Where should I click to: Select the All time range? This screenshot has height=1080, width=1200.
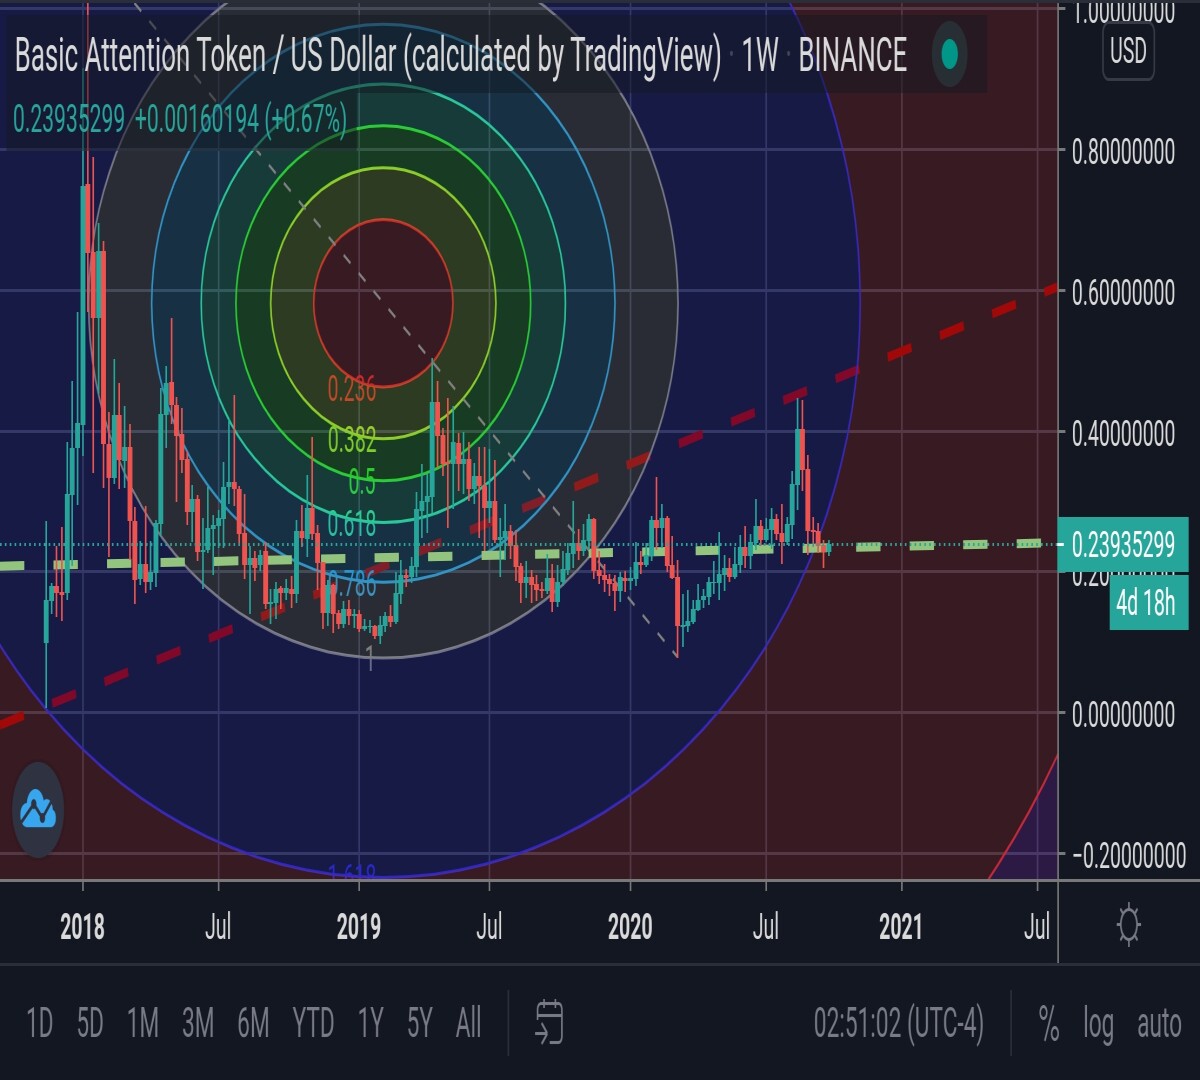tap(468, 1023)
